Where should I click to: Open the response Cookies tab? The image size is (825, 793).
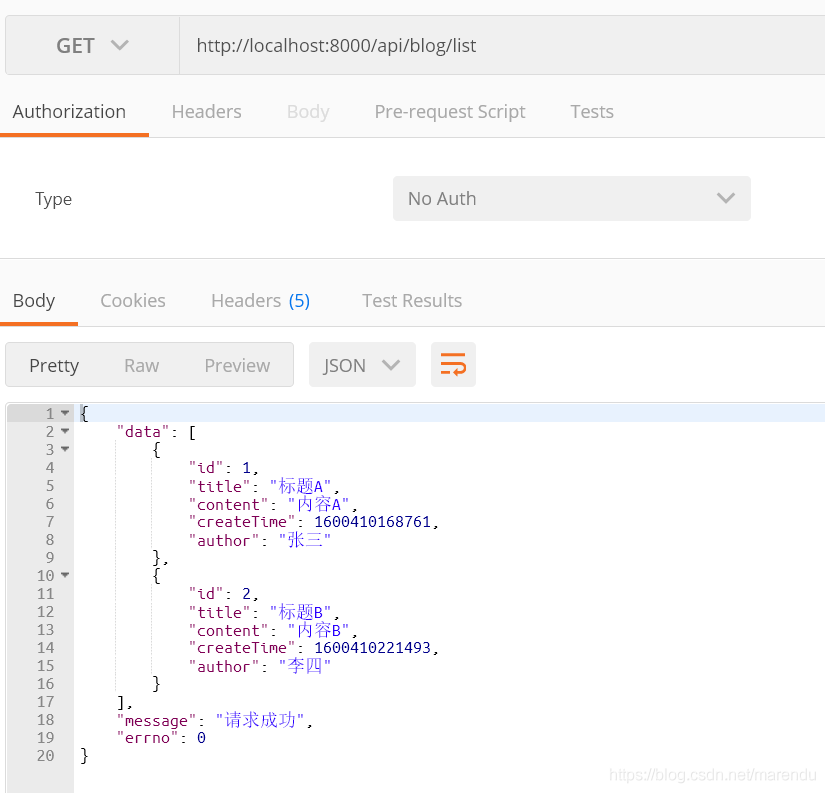[x=133, y=300]
